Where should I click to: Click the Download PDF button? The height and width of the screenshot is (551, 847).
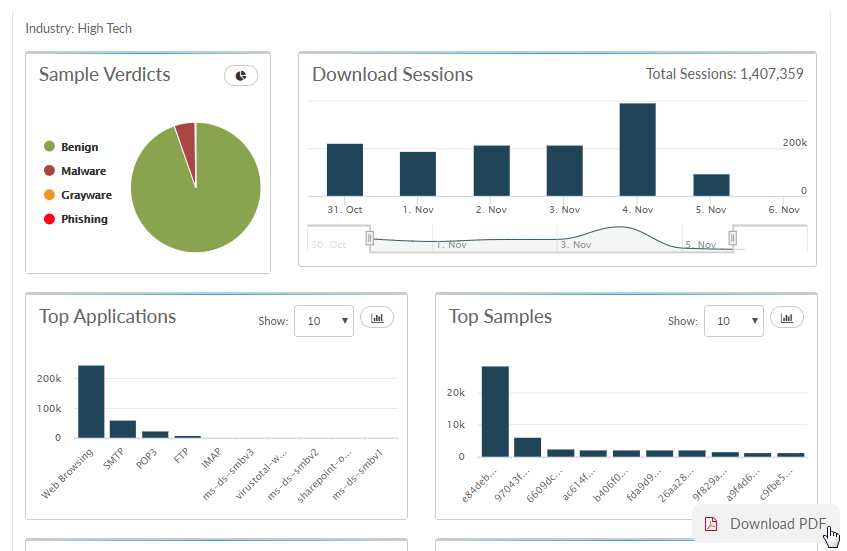pos(766,524)
